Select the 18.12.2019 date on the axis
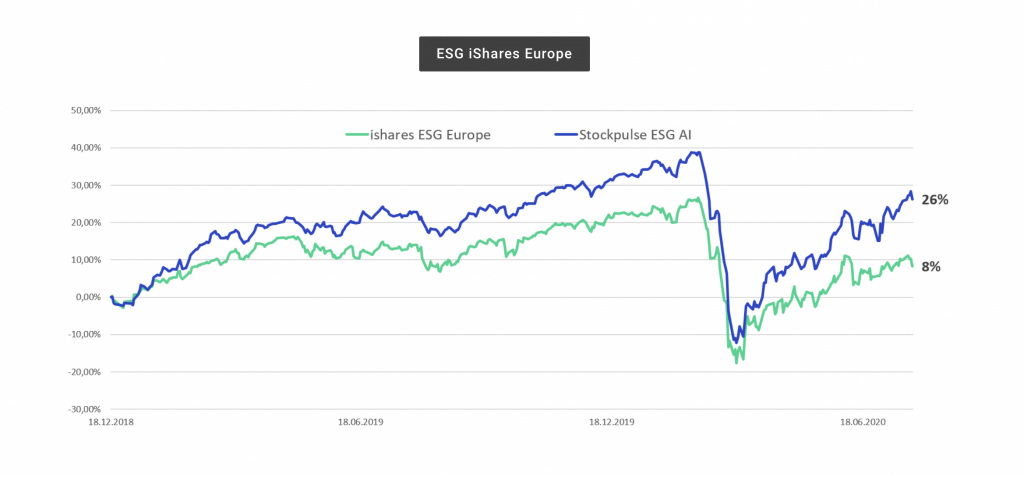The height and width of the screenshot is (477, 1024). [x=612, y=422]
